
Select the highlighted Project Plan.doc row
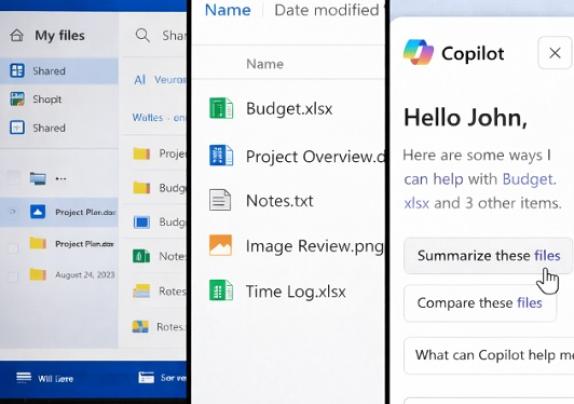(59, 212)
